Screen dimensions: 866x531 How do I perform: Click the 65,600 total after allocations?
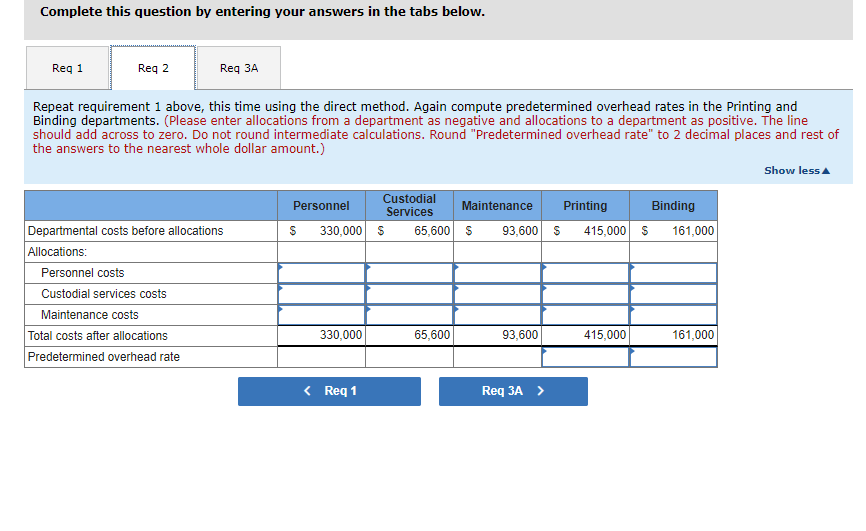click(x=432, y=335)
